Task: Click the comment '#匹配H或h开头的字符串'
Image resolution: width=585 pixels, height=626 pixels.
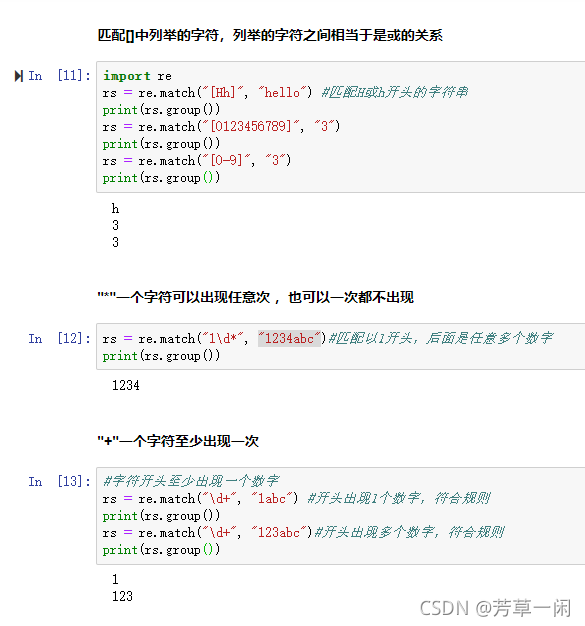Action: pos(395,93)
